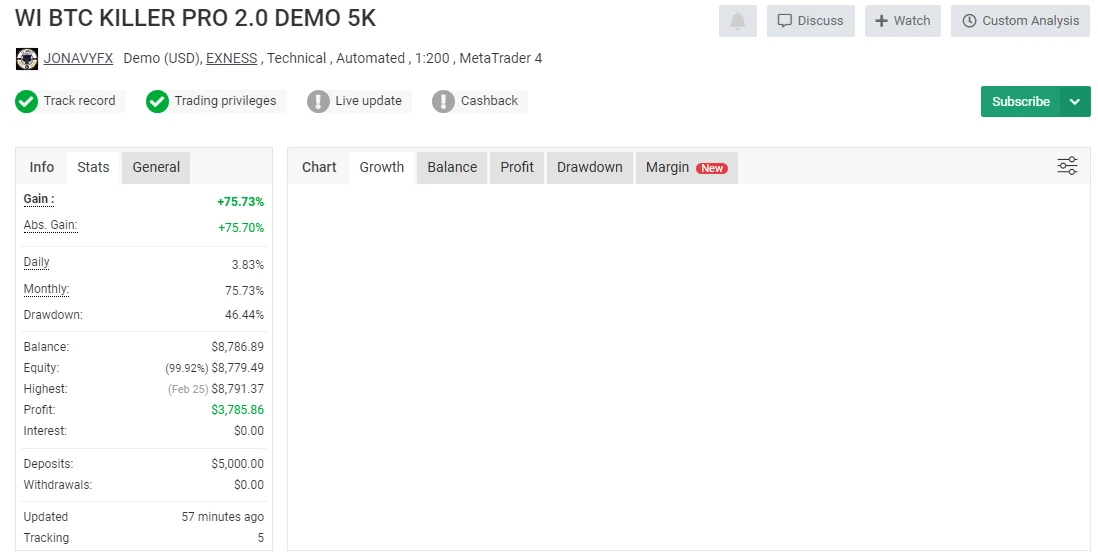Image resolution: width=1098 pixels, height=552 pixels.
Task: Open Custom Analysis
Action: point(1020,21)
